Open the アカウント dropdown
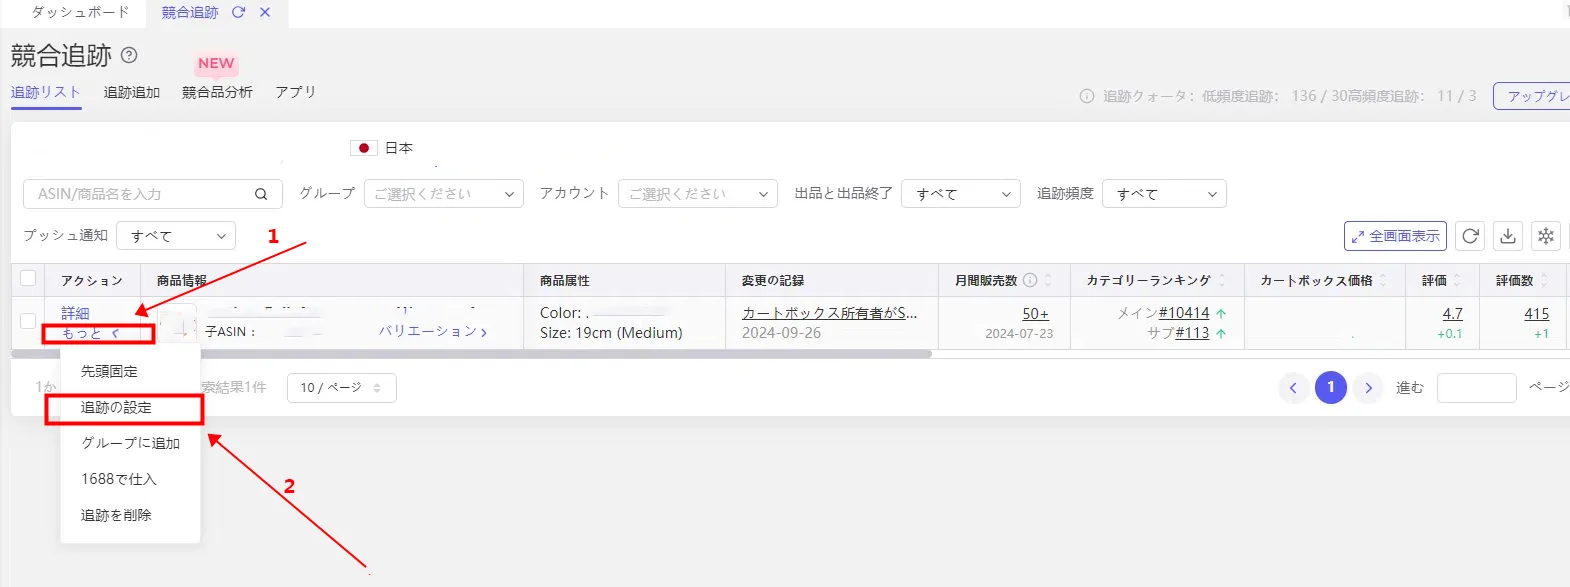The height and width of the screenshot is (587, 1570). pos(698,194)
